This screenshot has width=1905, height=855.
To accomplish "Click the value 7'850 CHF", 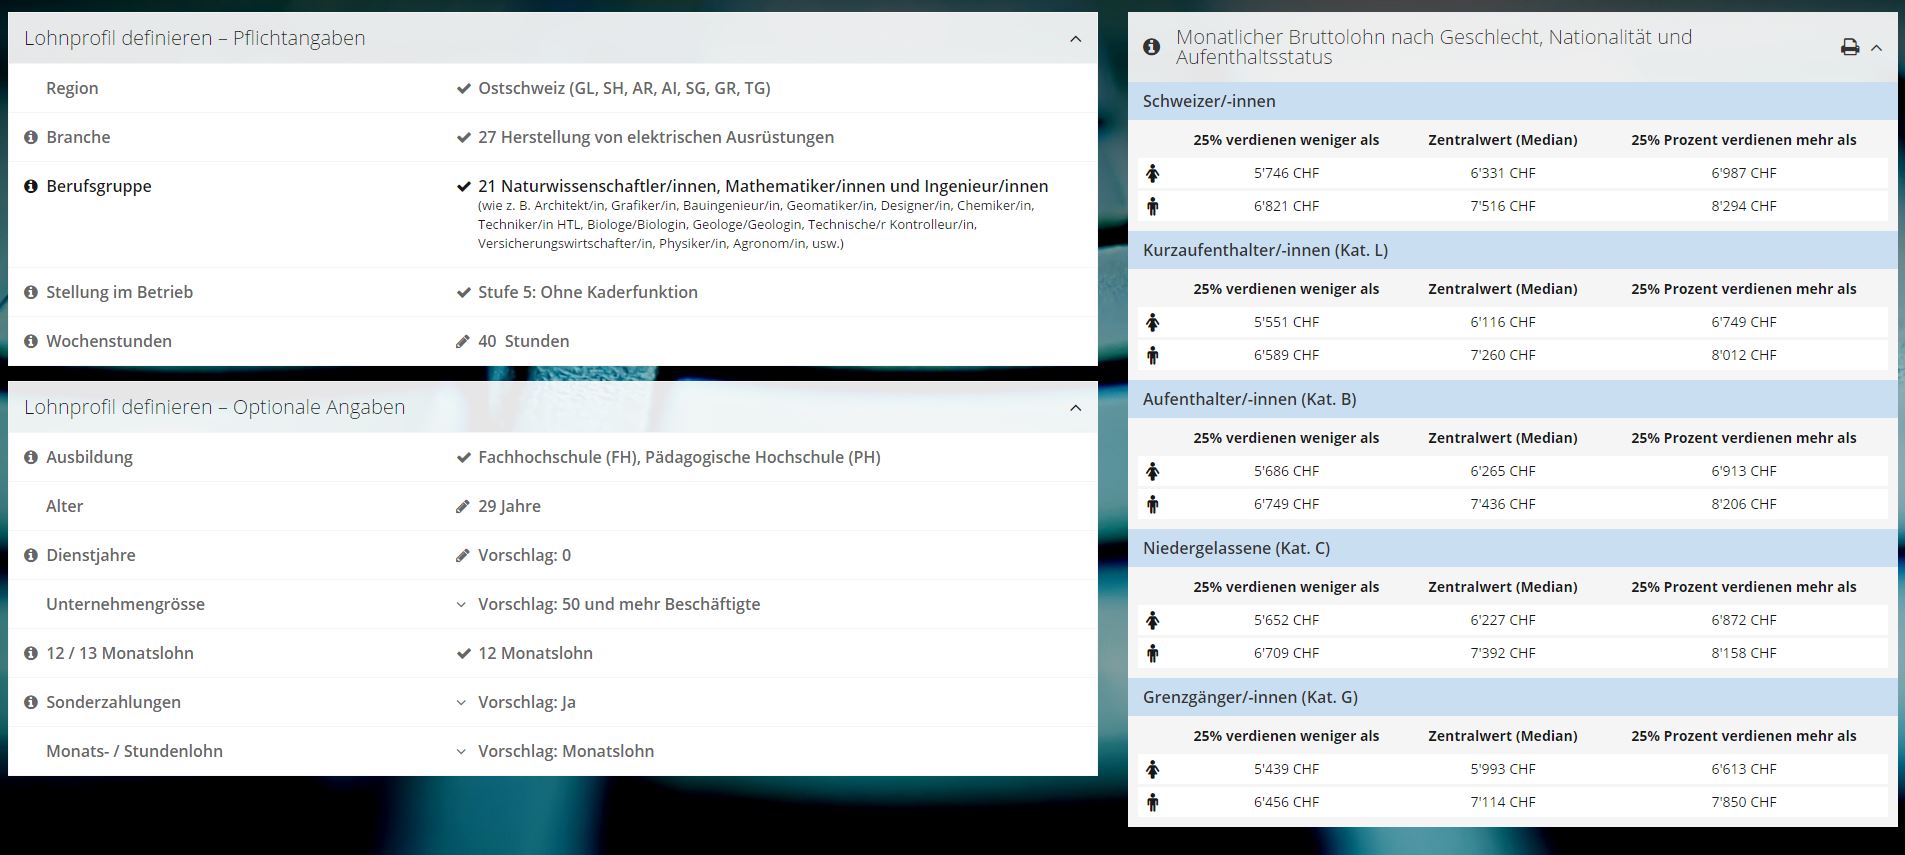I will pyautogui.click(x=1743, y=802).
